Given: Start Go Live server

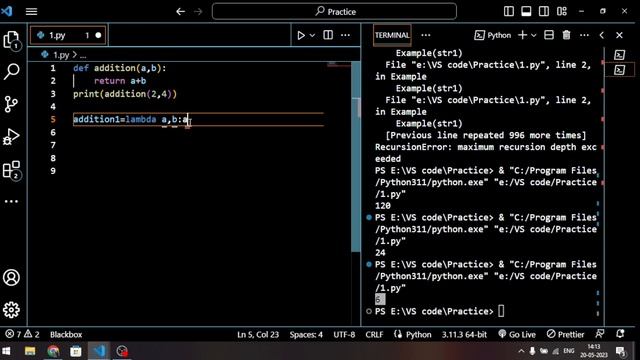Looking at the screenshot, I should point(517,334).
